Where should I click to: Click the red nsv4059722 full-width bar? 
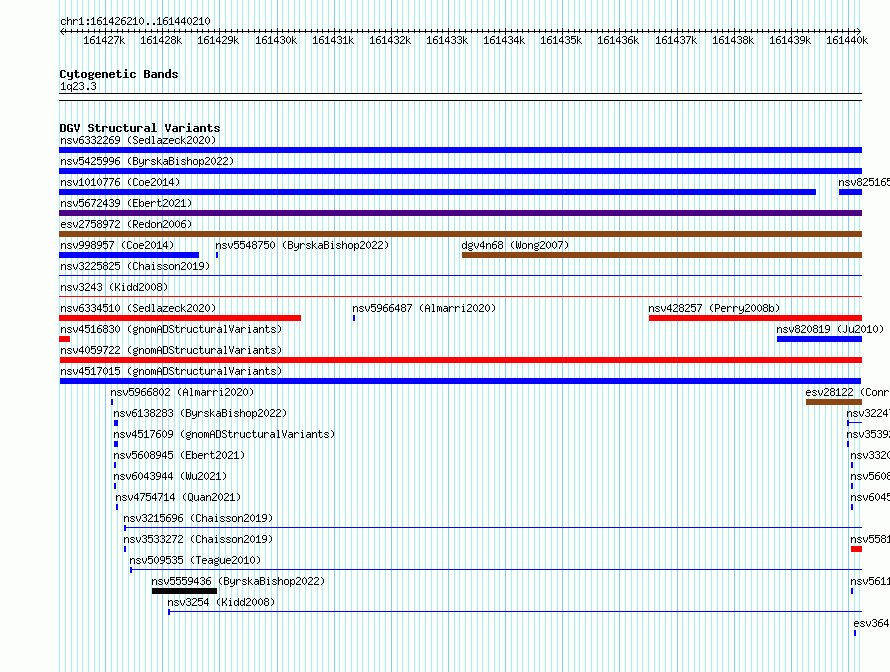460,360
